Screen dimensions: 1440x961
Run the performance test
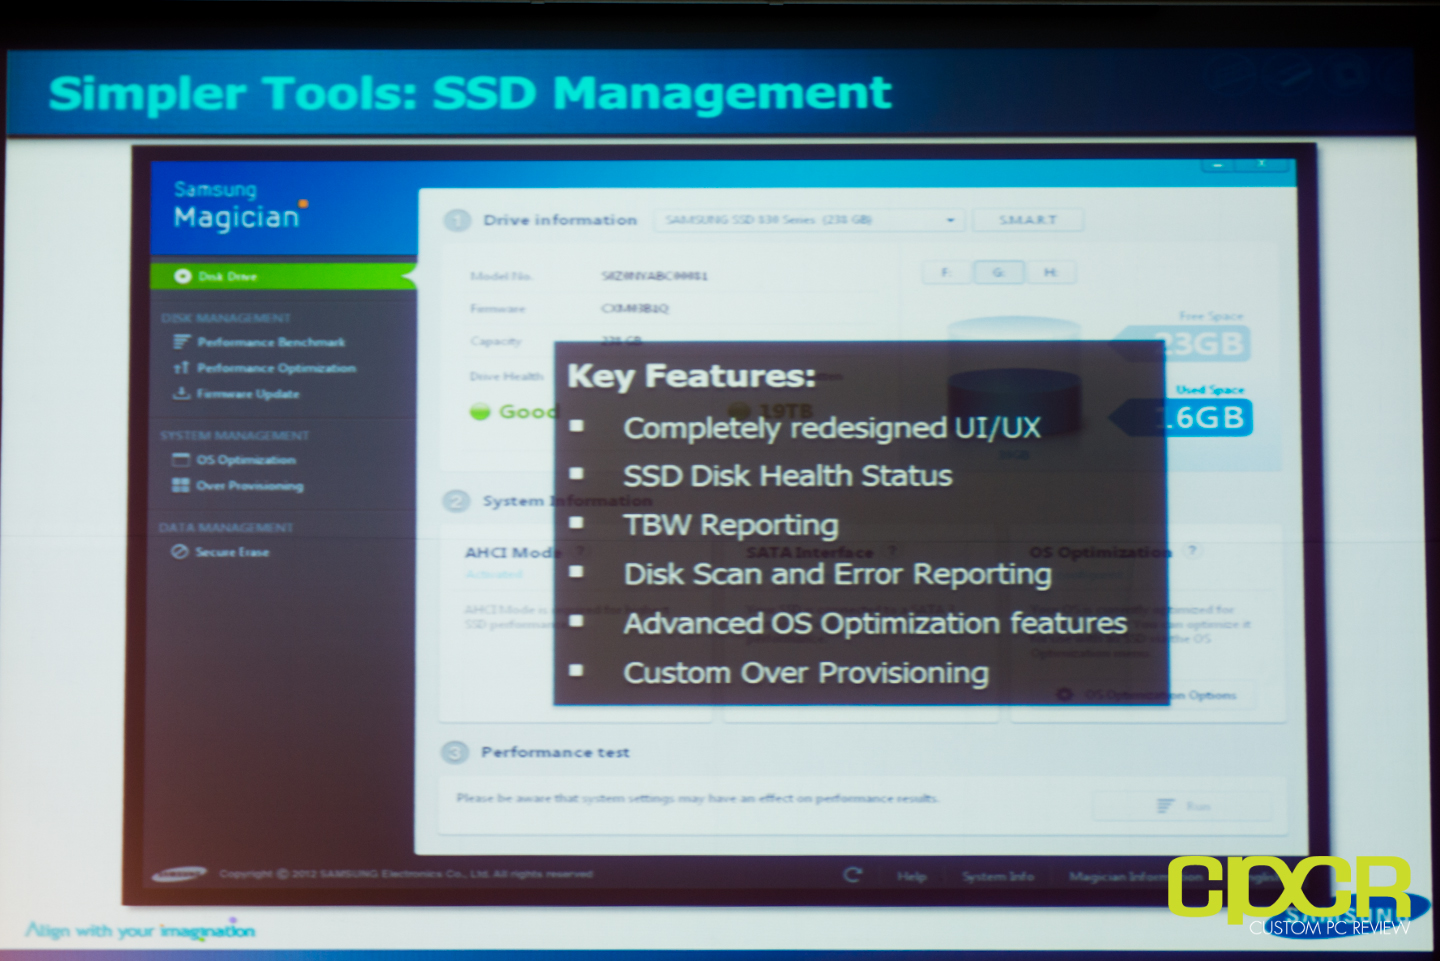pos(1182,805)
